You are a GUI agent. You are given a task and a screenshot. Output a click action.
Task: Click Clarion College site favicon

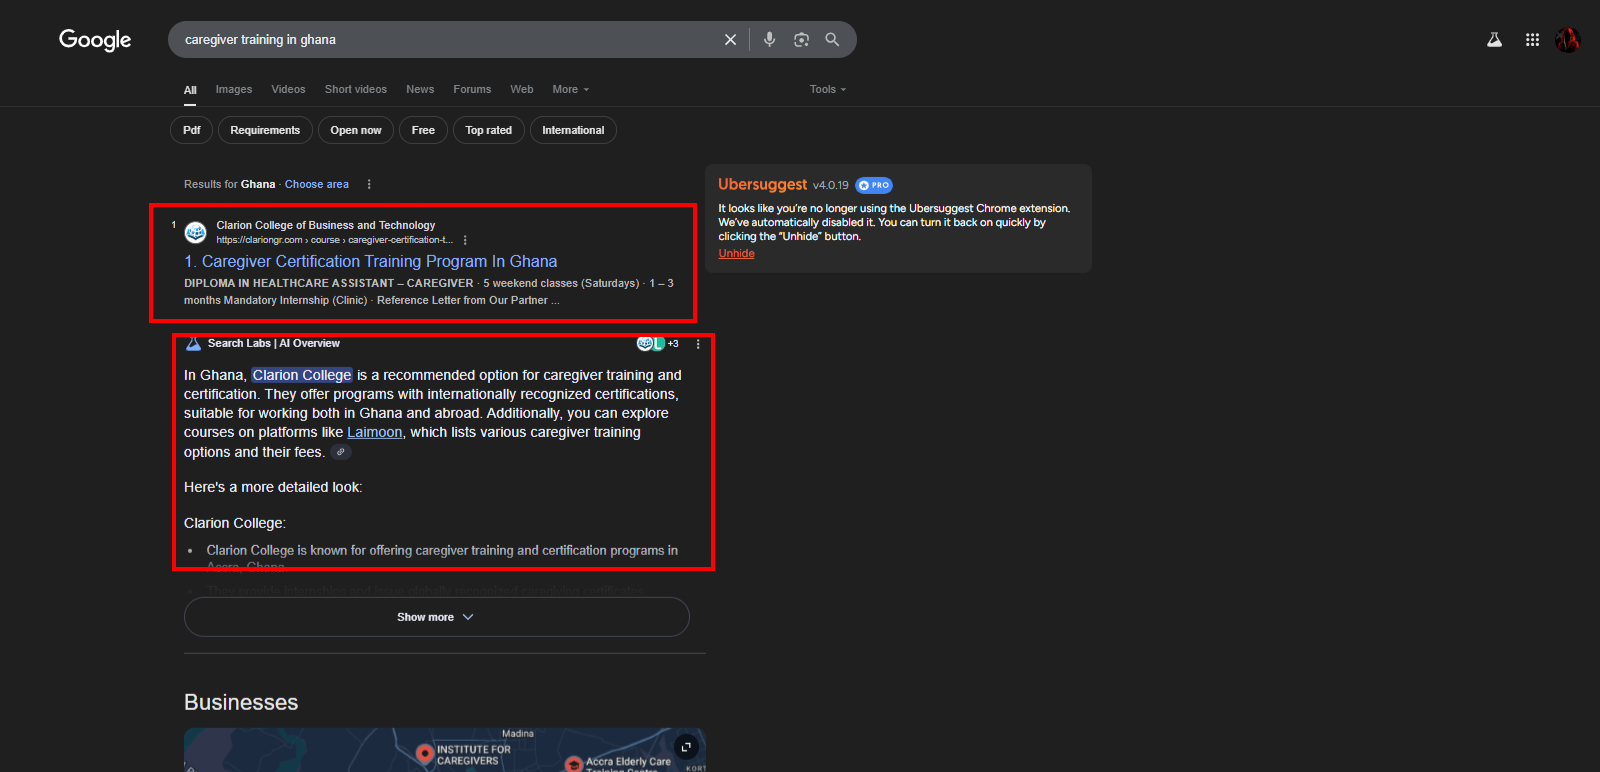196,232
